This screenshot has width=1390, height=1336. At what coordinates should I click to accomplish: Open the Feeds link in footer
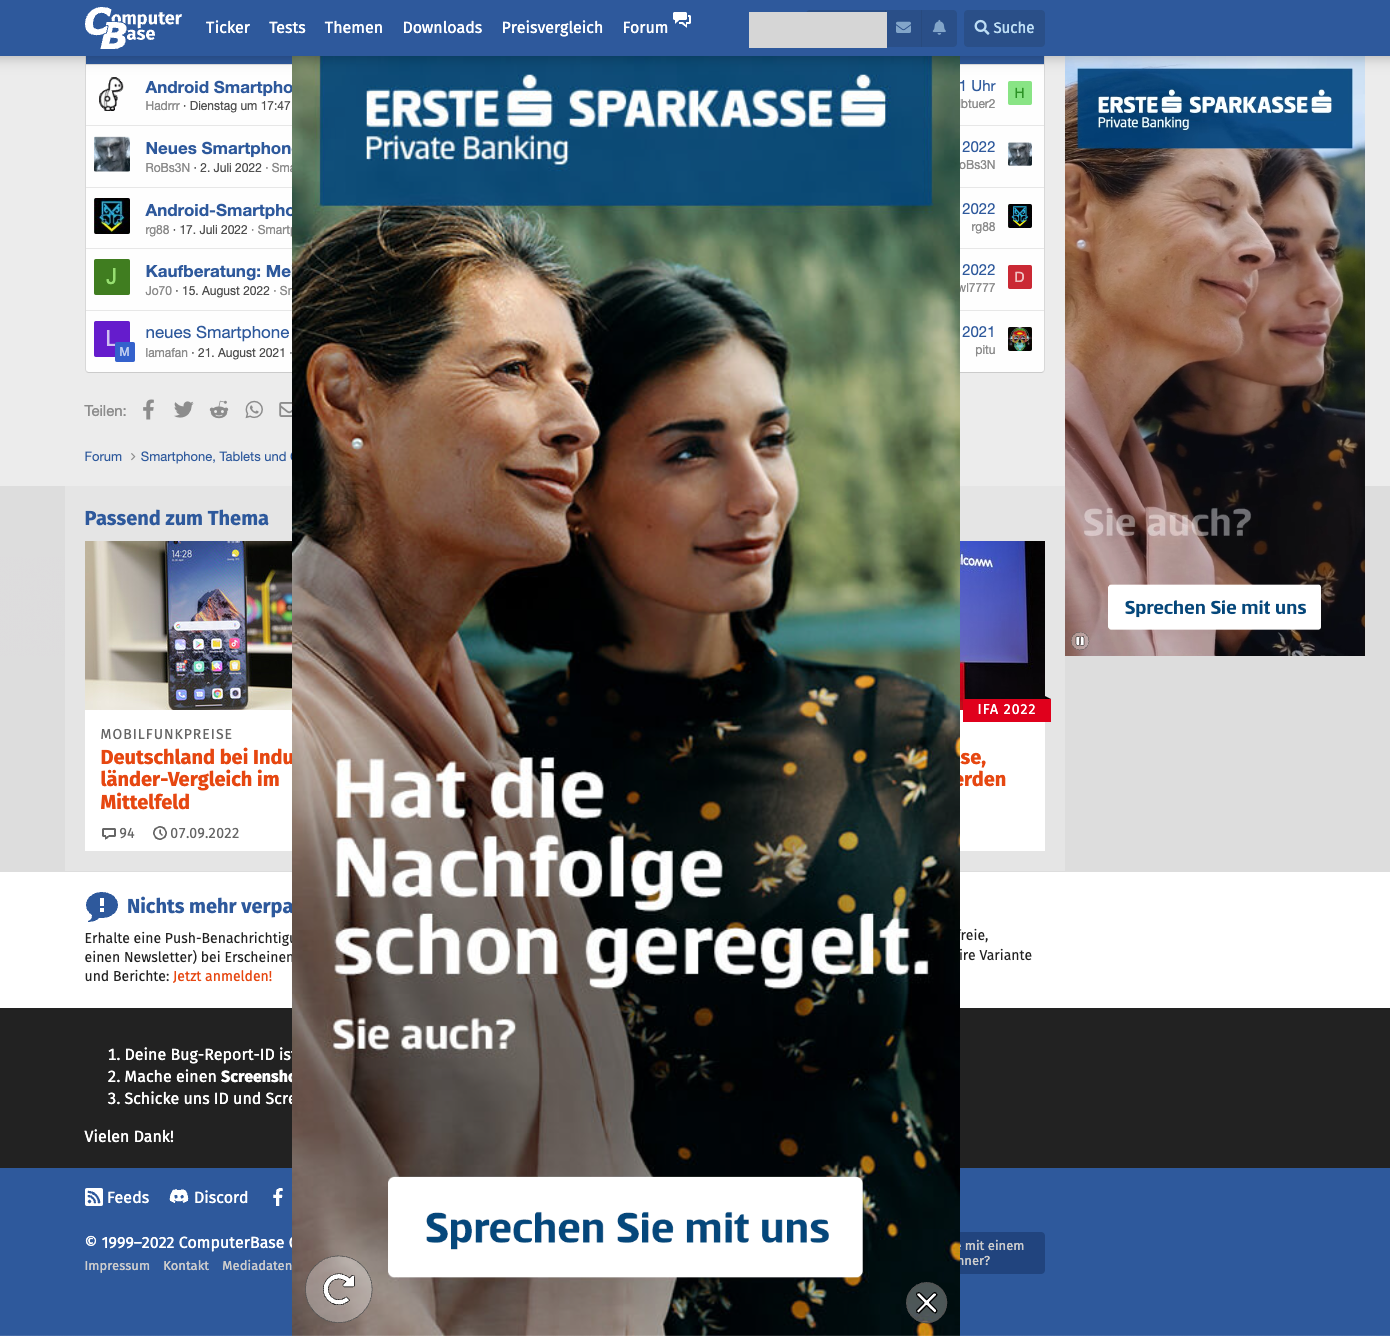pos(117,1197)
